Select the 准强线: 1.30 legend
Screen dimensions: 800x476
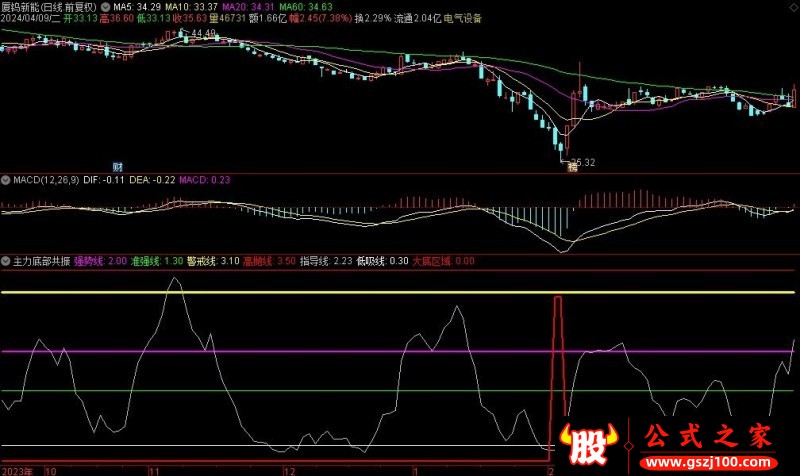click(157, 261)
